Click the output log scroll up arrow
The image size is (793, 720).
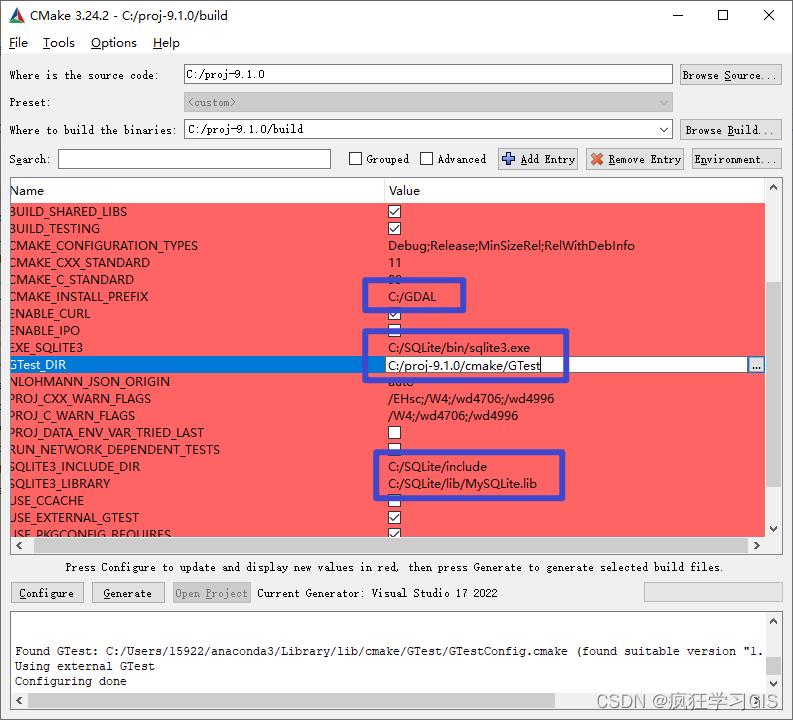coord(773,621)
